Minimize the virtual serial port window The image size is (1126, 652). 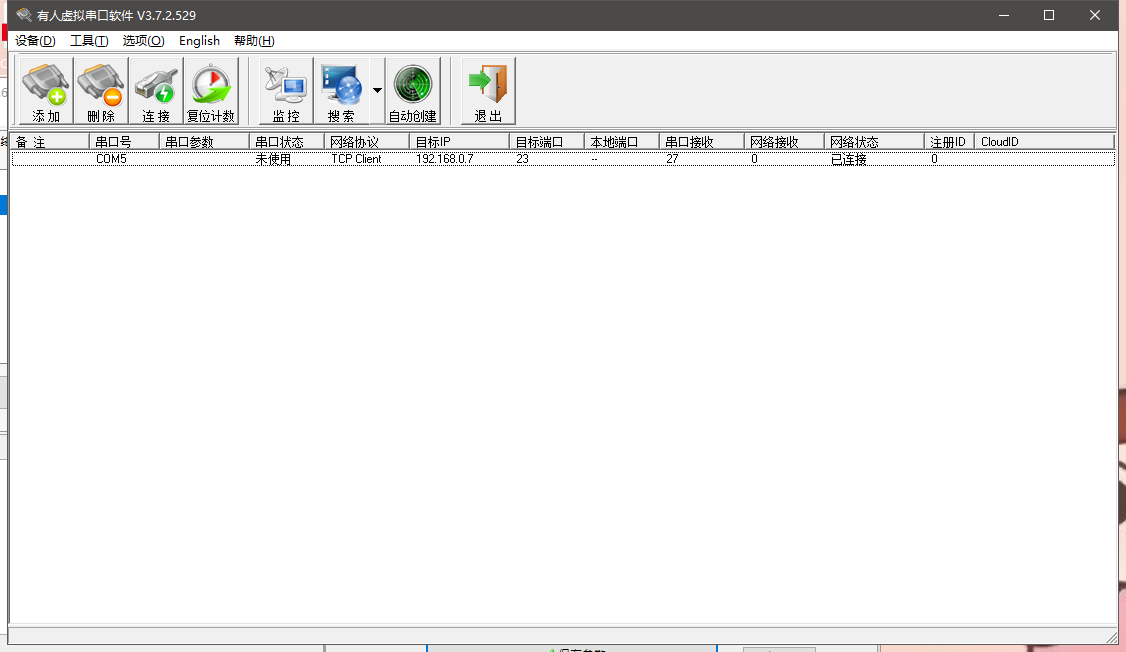tap(1004, 15)
